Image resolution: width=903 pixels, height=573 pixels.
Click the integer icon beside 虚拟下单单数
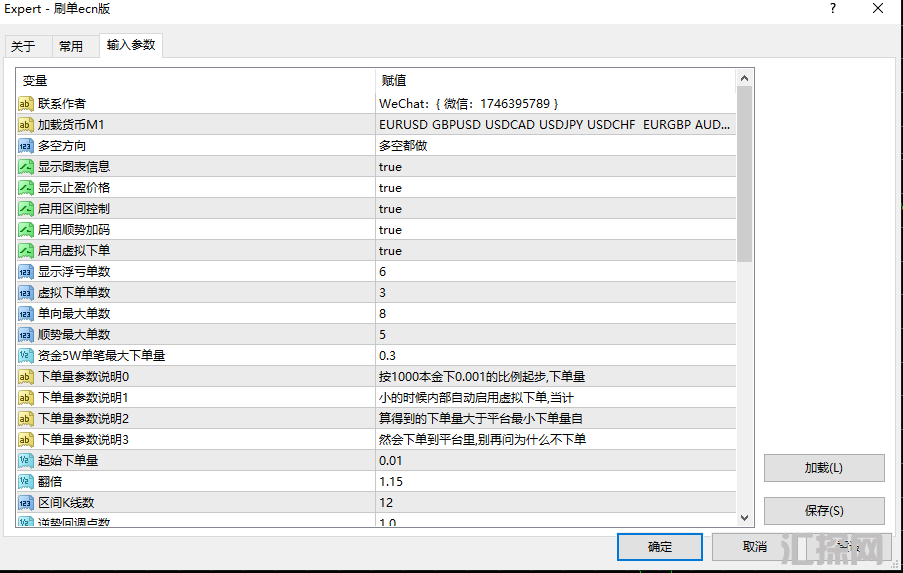[x=26, y=293]
